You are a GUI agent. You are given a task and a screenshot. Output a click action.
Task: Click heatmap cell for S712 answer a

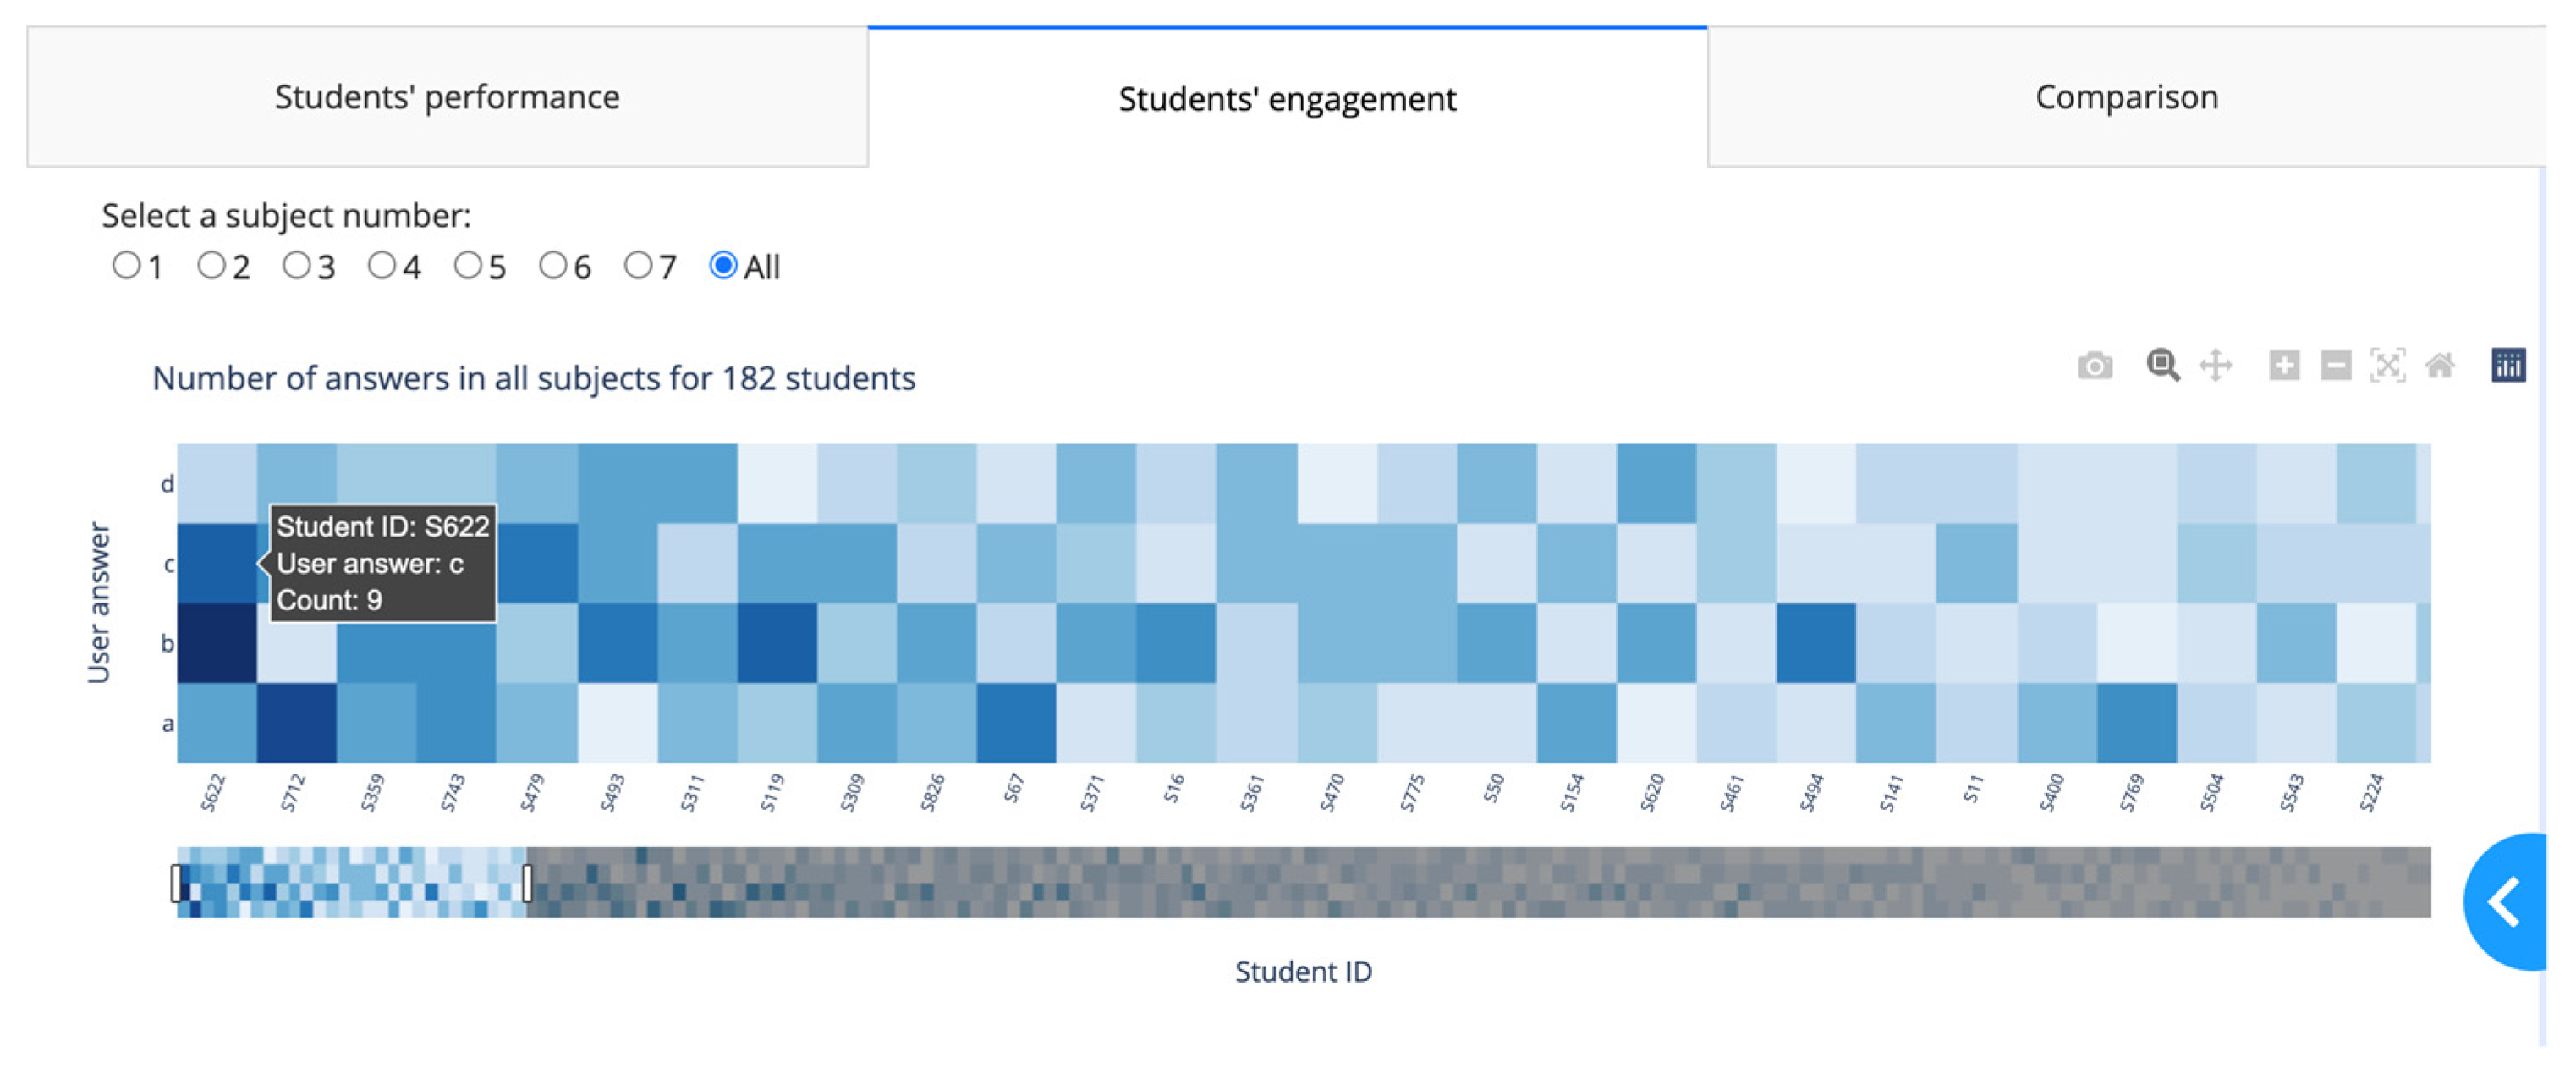coord(297,723)
